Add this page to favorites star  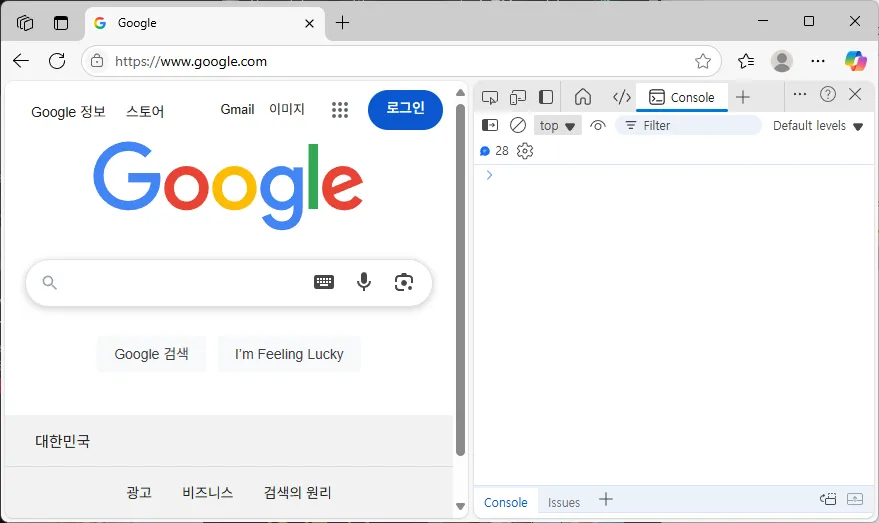pos(703,61)
